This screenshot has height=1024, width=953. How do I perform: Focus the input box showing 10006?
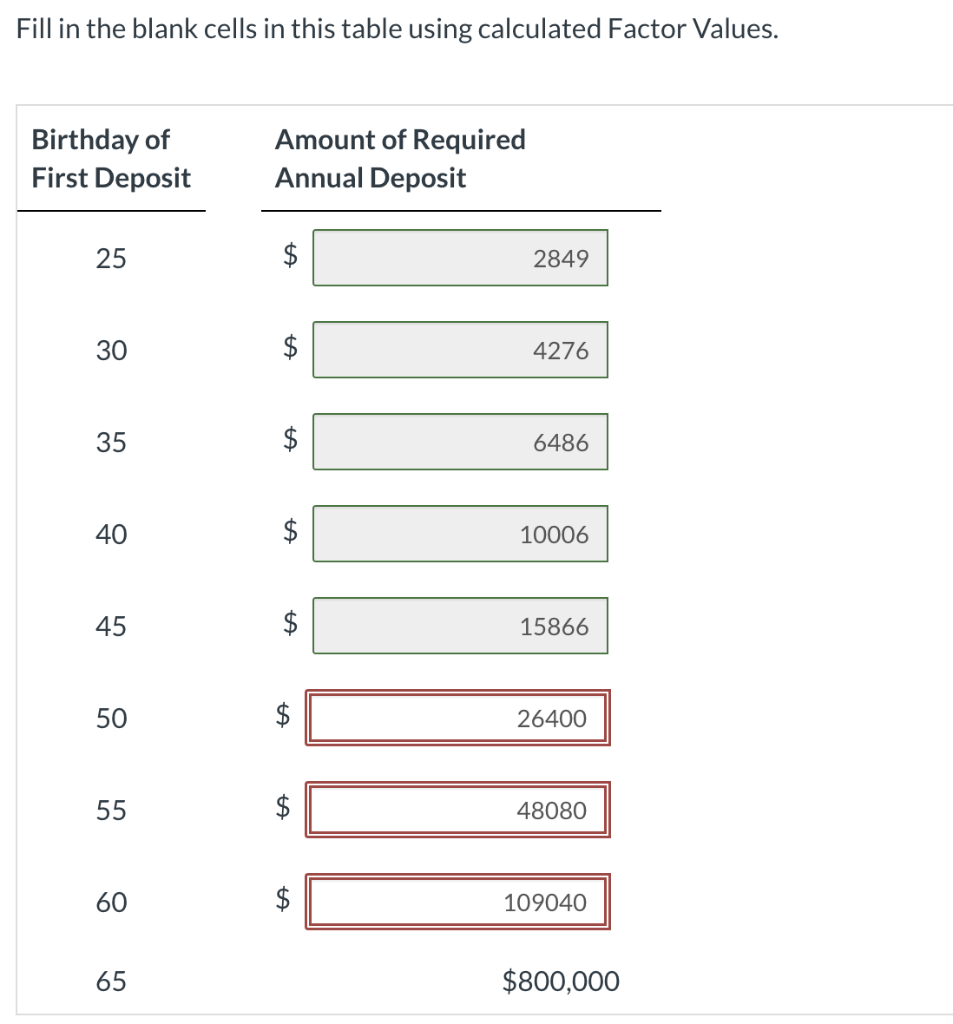click(x=460, y=534)
